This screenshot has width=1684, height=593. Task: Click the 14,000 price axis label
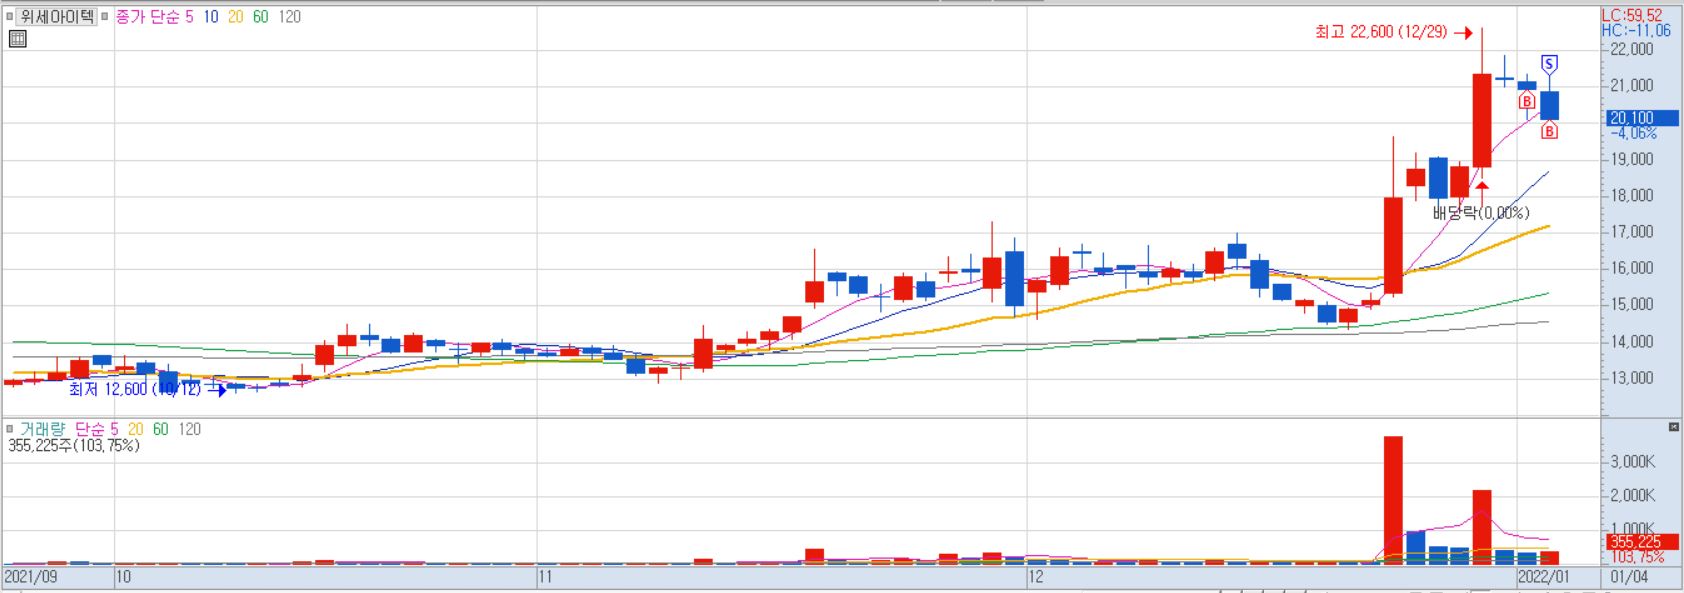1631,341
